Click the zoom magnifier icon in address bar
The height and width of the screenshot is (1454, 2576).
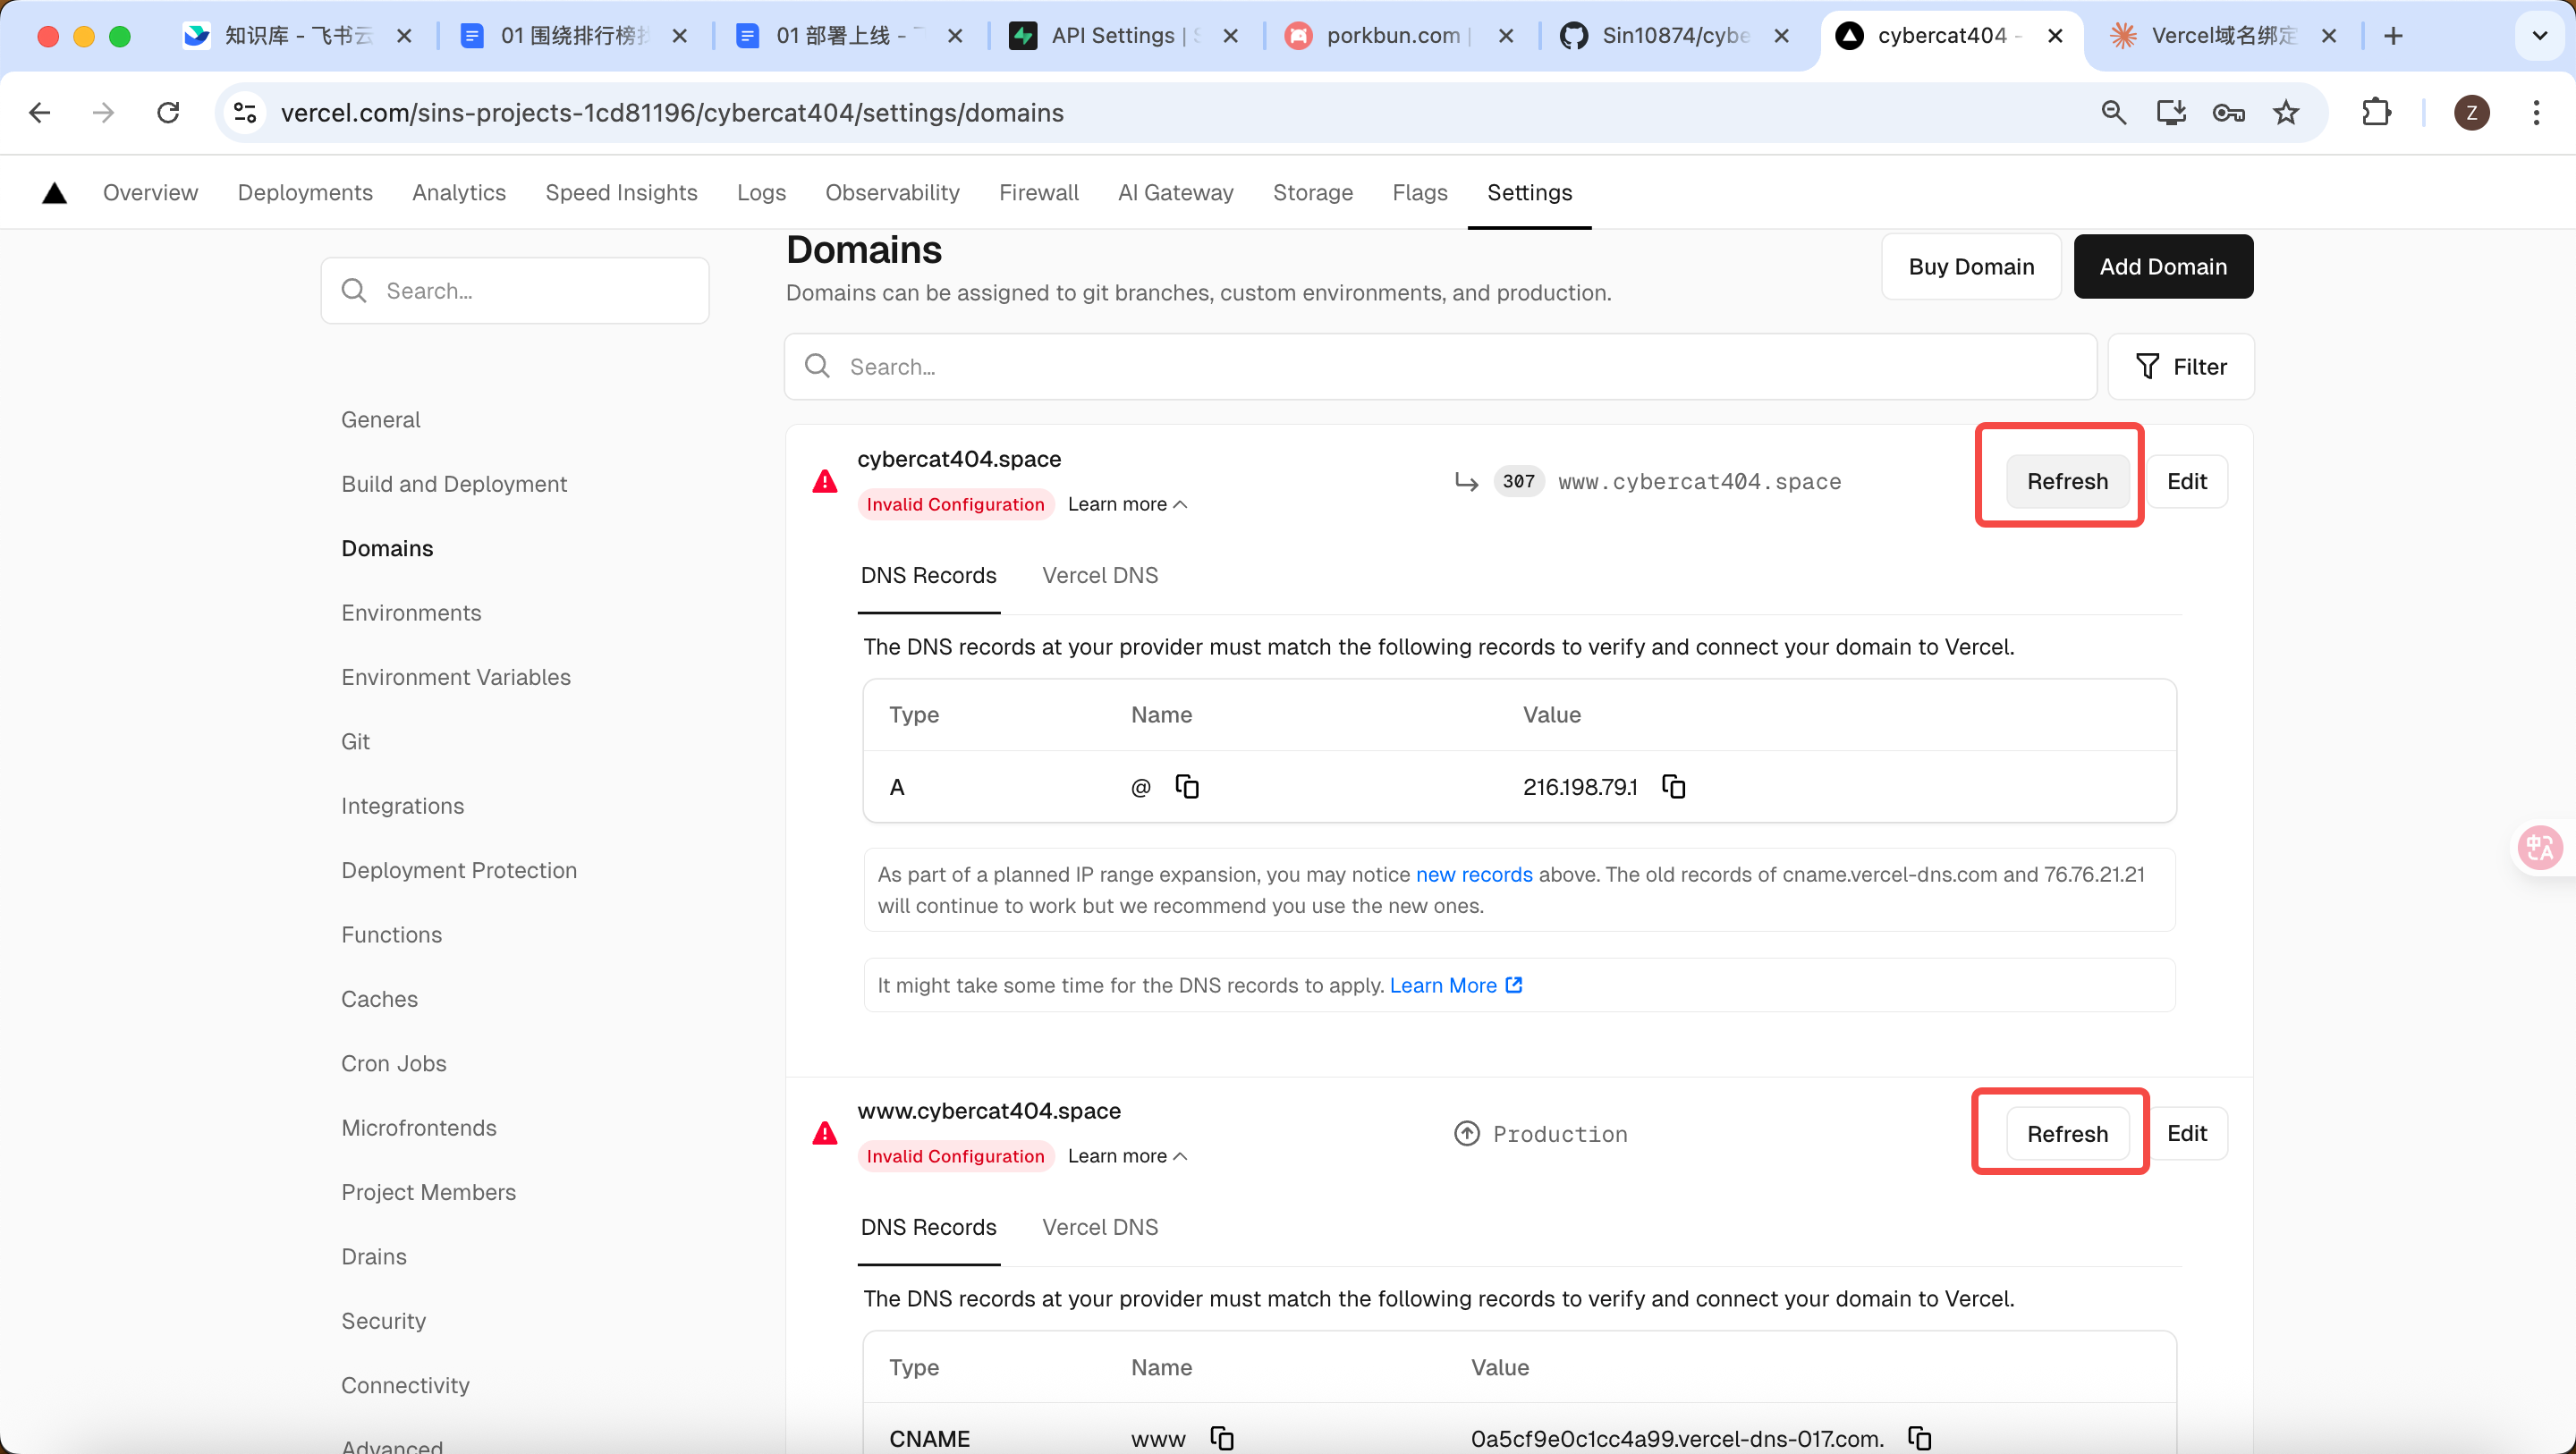click(x=2113, y=113)
